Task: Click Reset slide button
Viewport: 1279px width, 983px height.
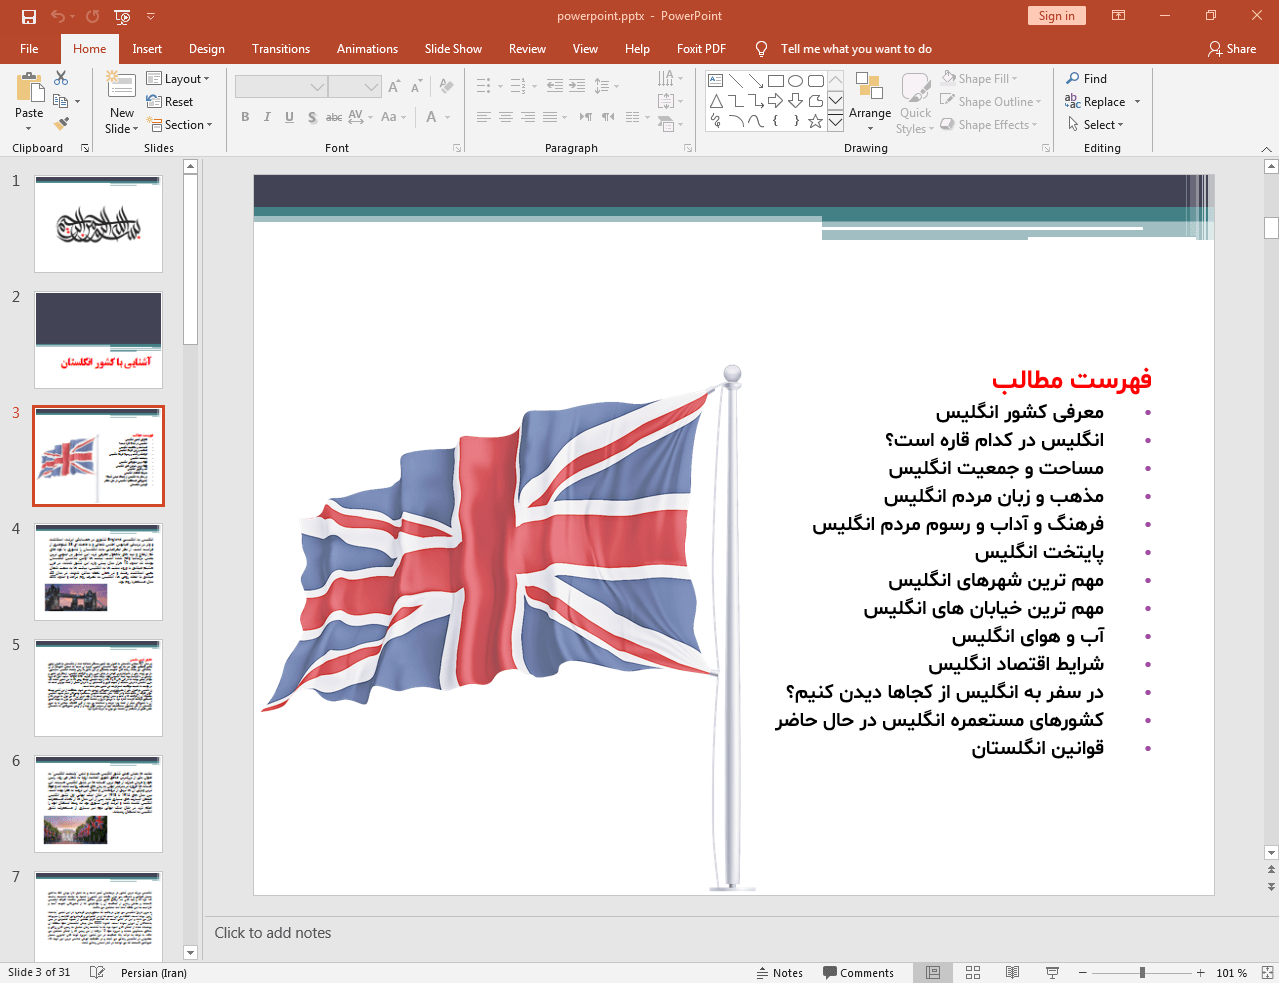Action: (170, 101)
